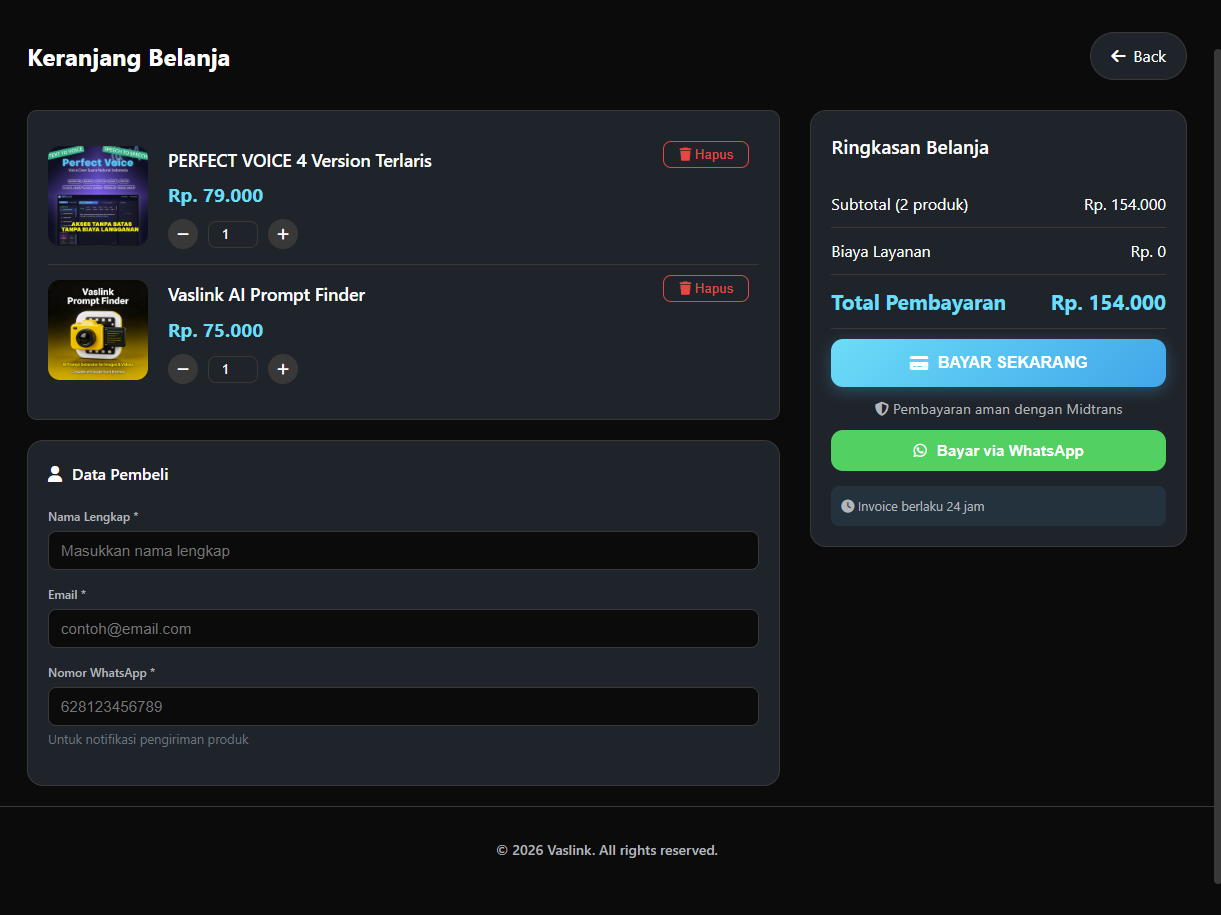Pay now with BAYAR SEKARANG button
Screen dimensions: 1221x915
pyautogui.click(x=998, y=363)
